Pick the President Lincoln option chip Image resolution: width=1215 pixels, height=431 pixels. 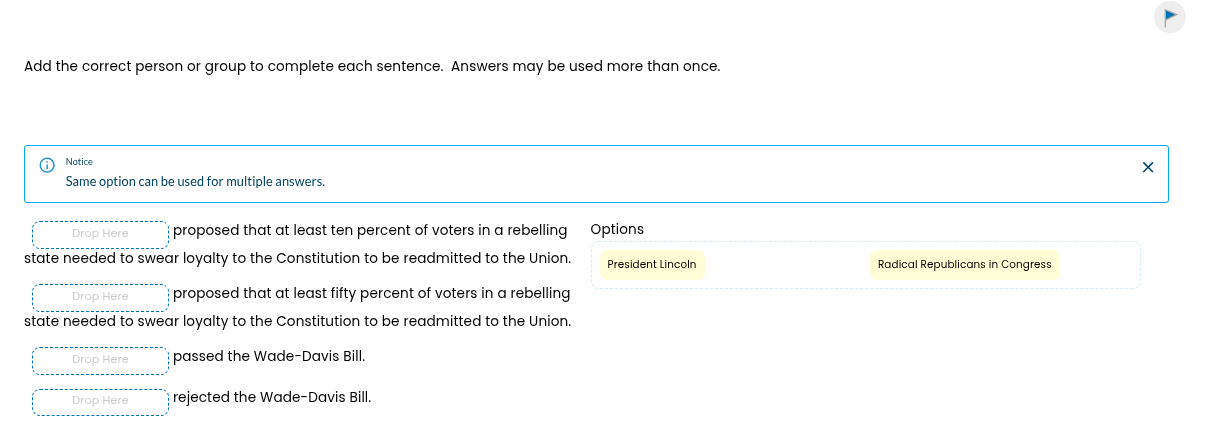click(x=651, y=265)
